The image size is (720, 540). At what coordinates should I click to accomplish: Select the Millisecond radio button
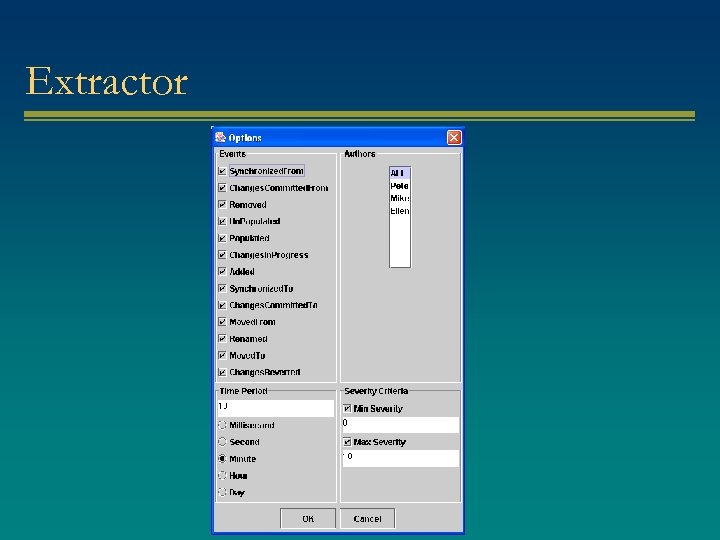click(222, 425)
